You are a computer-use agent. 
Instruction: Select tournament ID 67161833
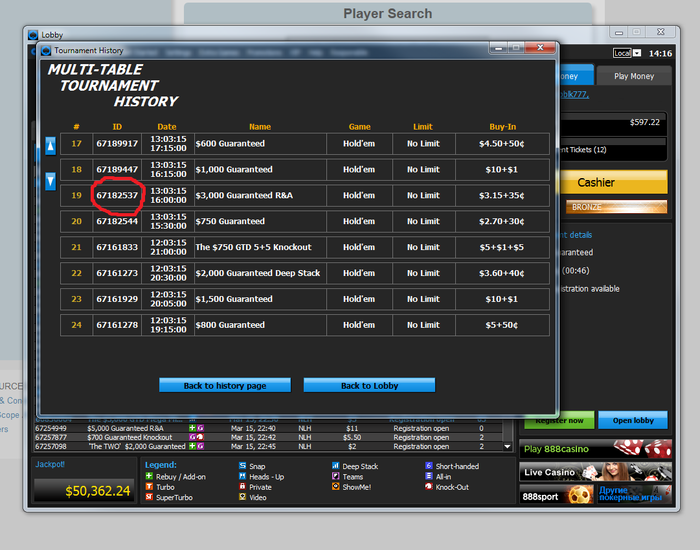[x=117, y=247]
